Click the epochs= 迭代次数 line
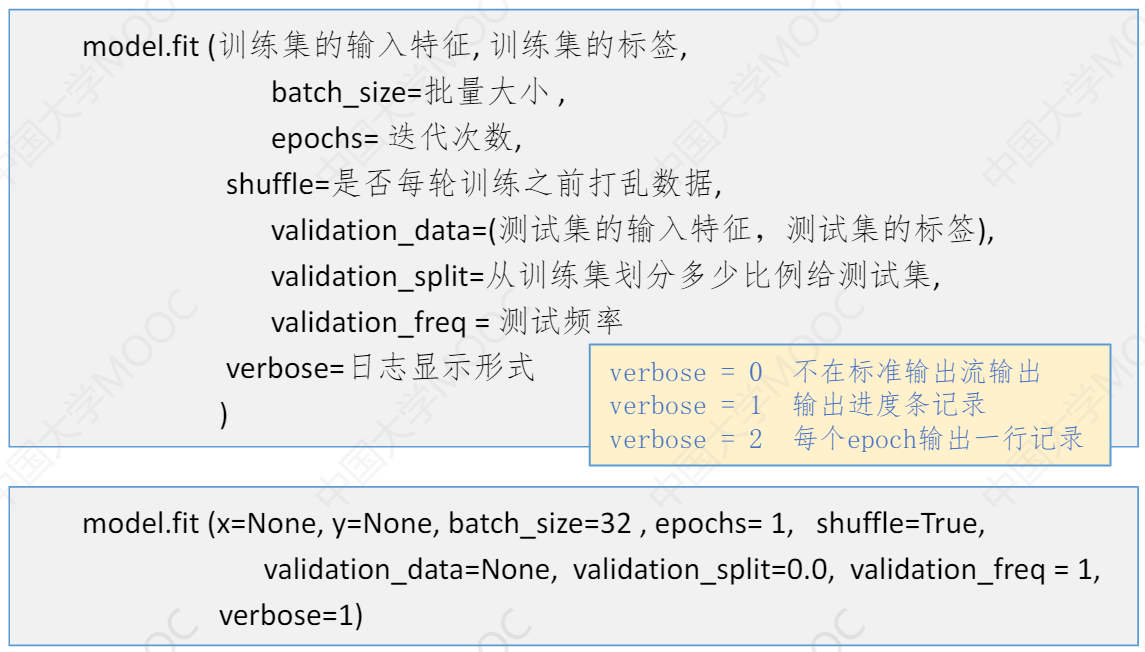1145x652 pixels. point(397,137)
